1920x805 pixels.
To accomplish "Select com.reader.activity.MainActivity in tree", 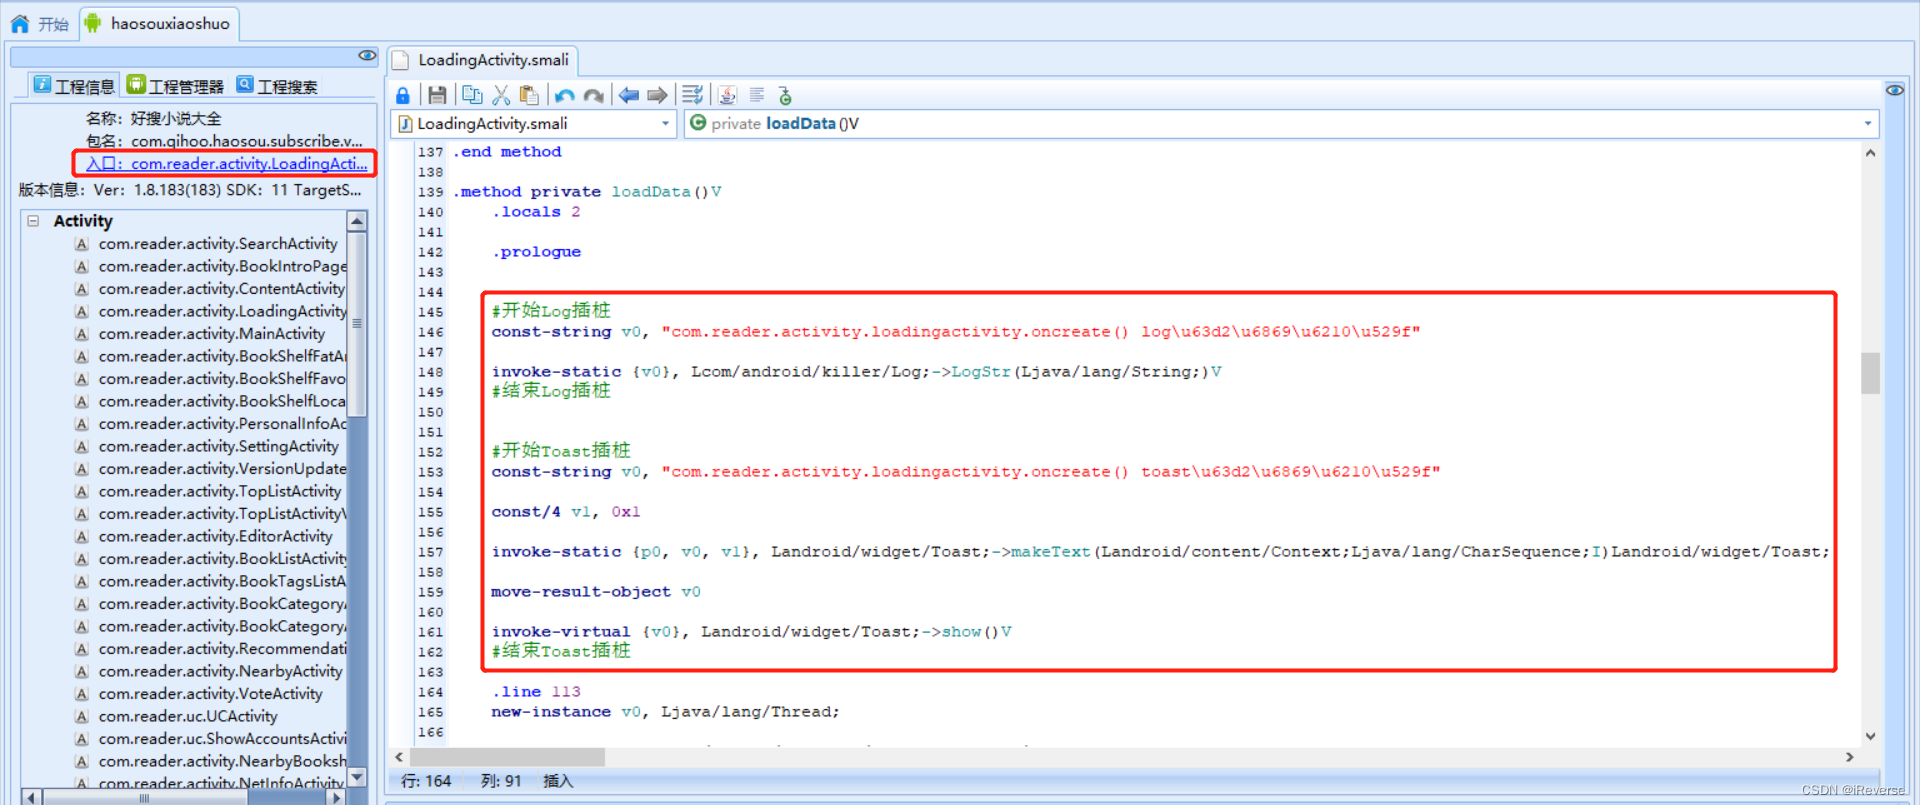I will coord(212,334).
